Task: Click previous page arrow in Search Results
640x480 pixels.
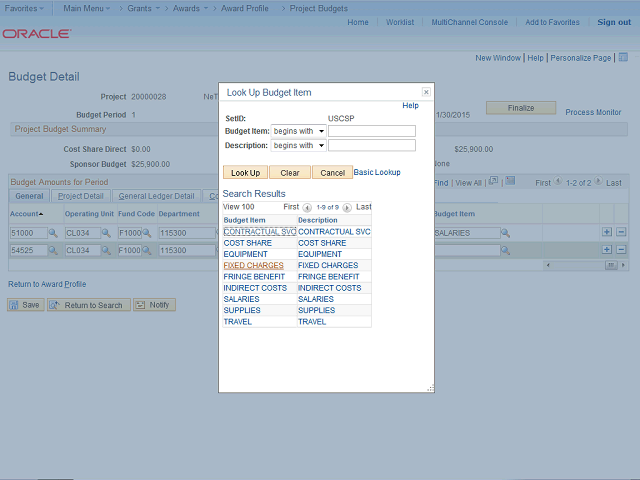Action: (307, 207)
